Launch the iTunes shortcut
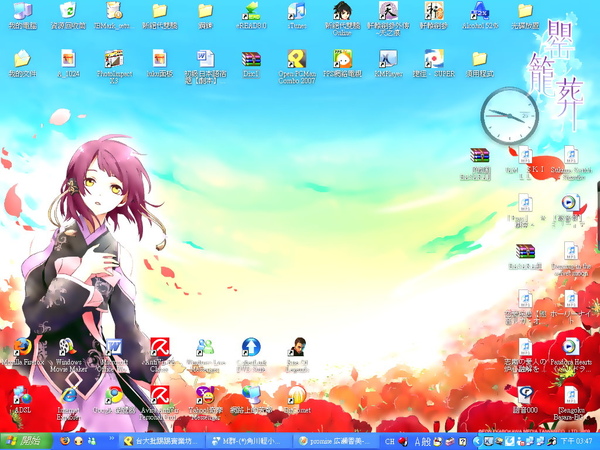600x450 pixels. [297, 15]
